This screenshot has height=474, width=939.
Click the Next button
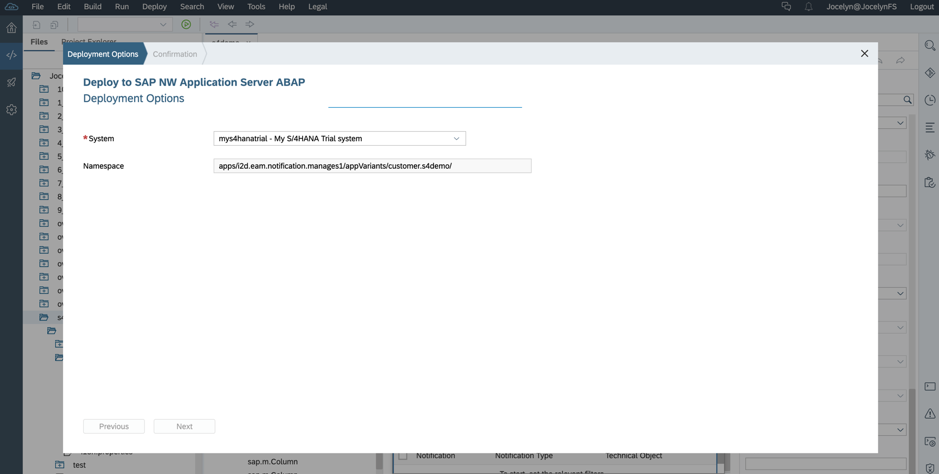tap(184, 426)
